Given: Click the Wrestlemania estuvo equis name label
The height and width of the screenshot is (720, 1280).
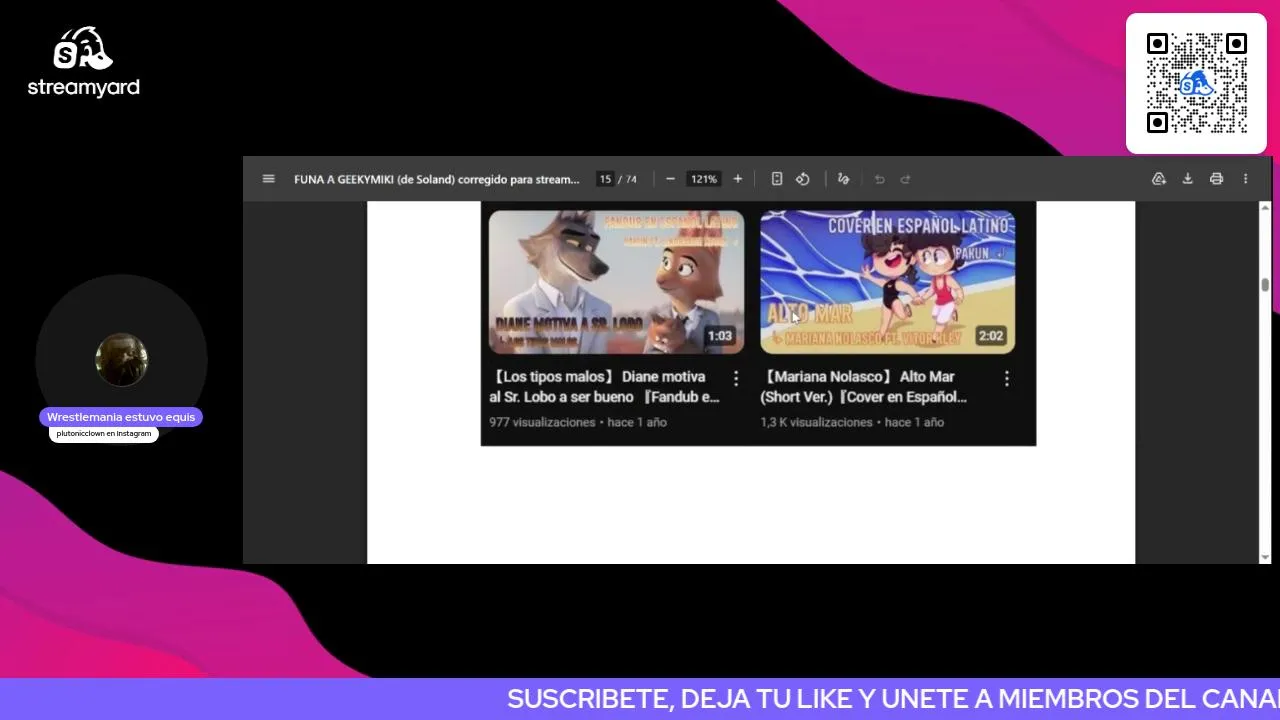Looking at the screenshot, I should click(x=121, y=417).
